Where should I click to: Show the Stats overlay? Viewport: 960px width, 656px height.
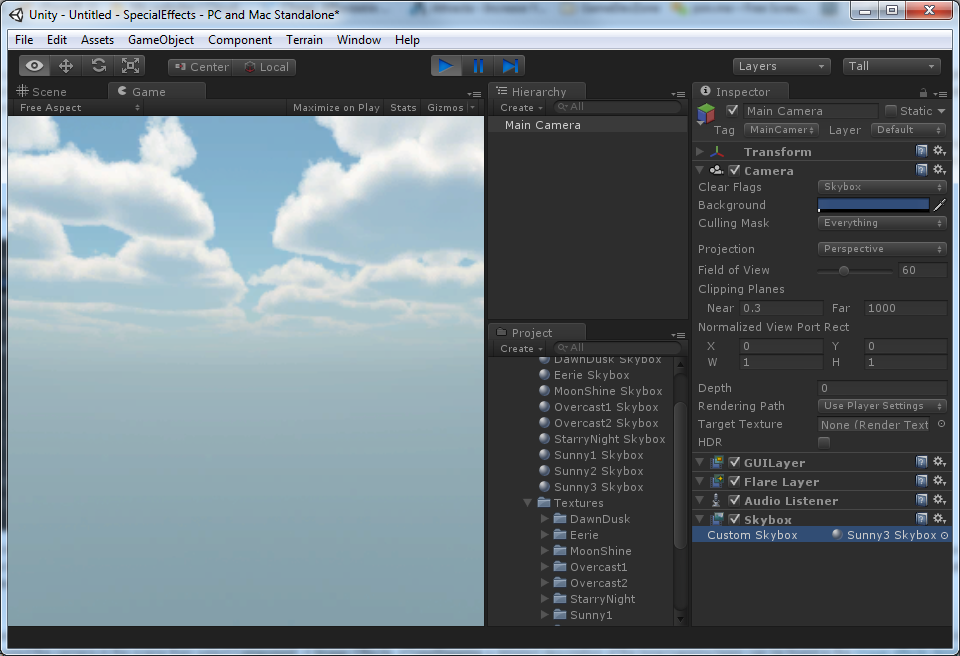(x=403, y=108)
